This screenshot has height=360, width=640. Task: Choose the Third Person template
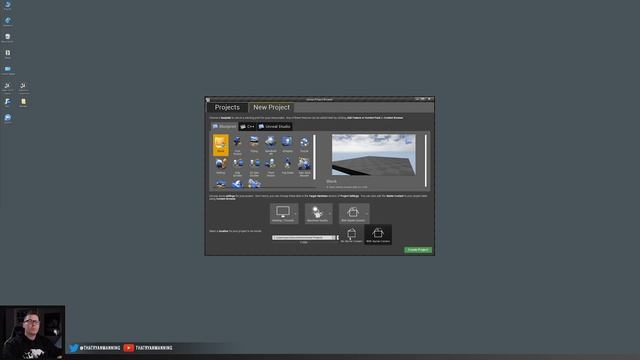tap(271, 167)
